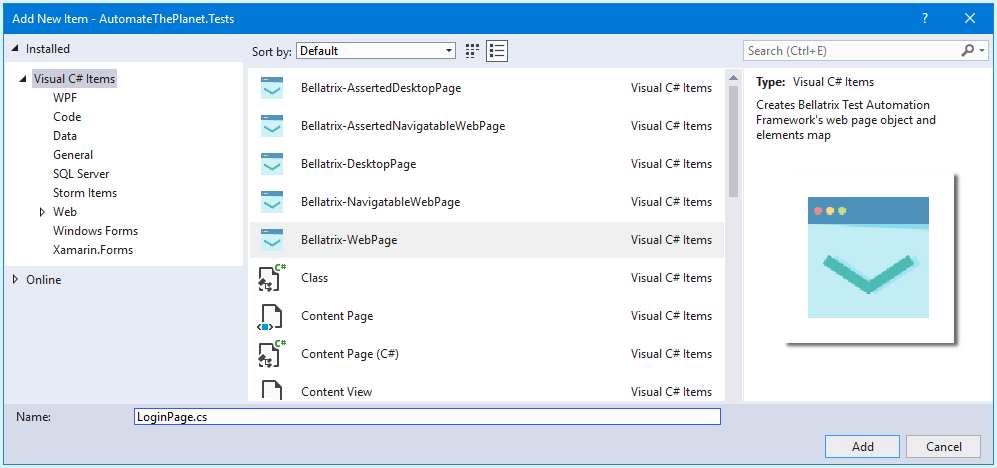Select the Code category
Image resolution: width=997 pixels, height=468 pixels.
point(67,117)
